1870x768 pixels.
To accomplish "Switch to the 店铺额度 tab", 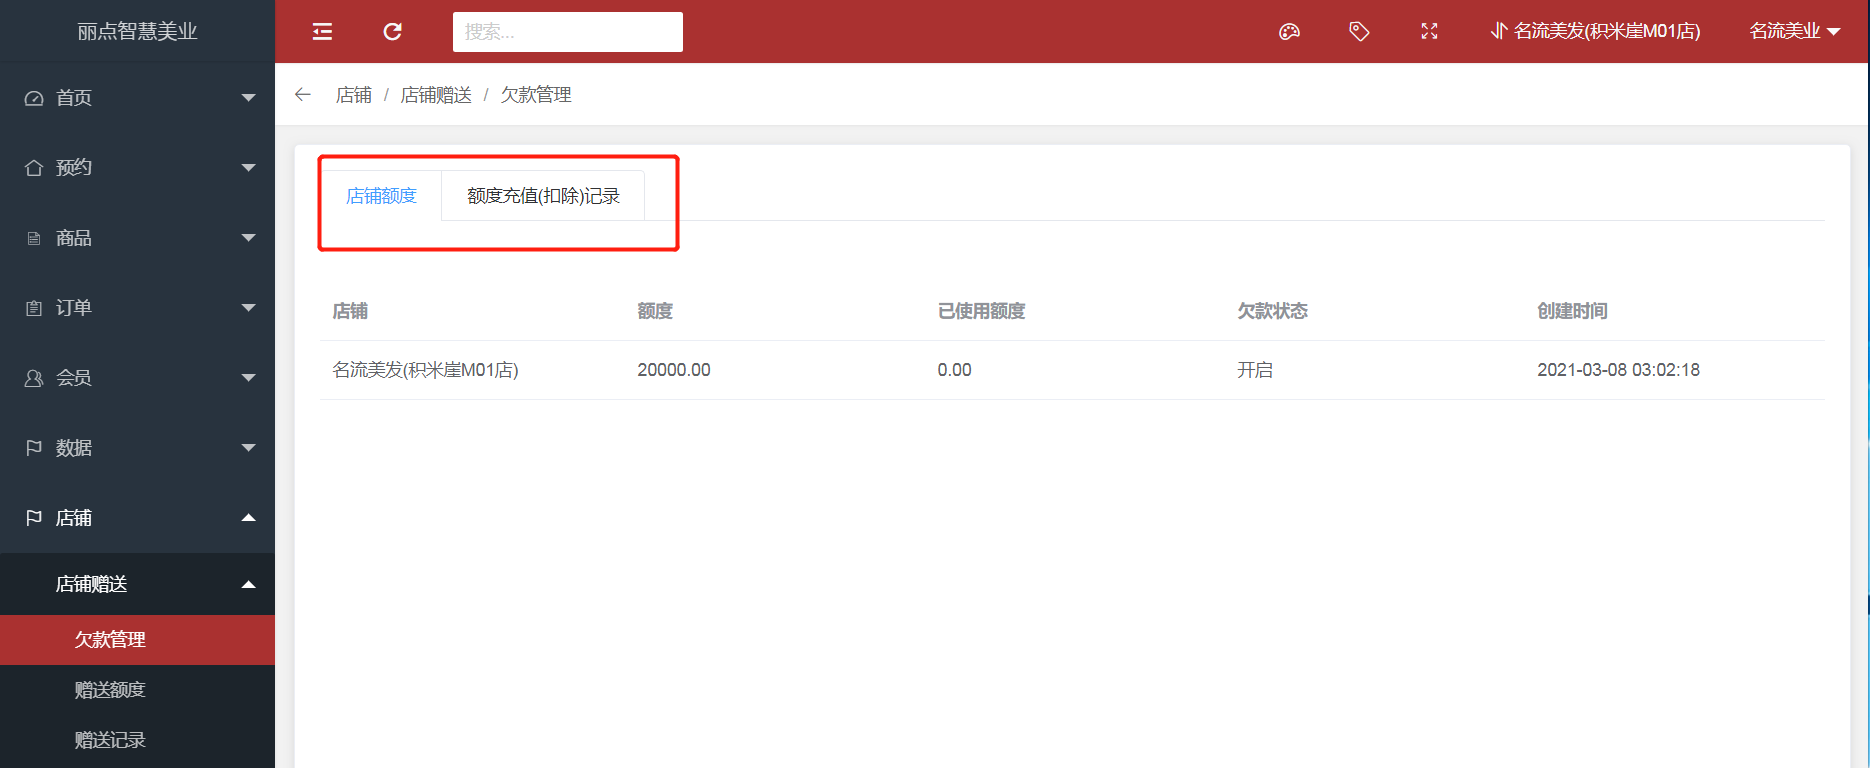I will click(x=381, y=196).
